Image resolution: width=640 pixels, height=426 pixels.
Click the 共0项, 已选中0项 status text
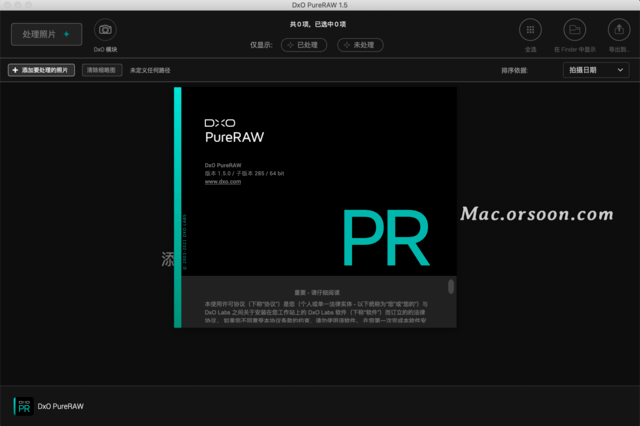(318, 24)
